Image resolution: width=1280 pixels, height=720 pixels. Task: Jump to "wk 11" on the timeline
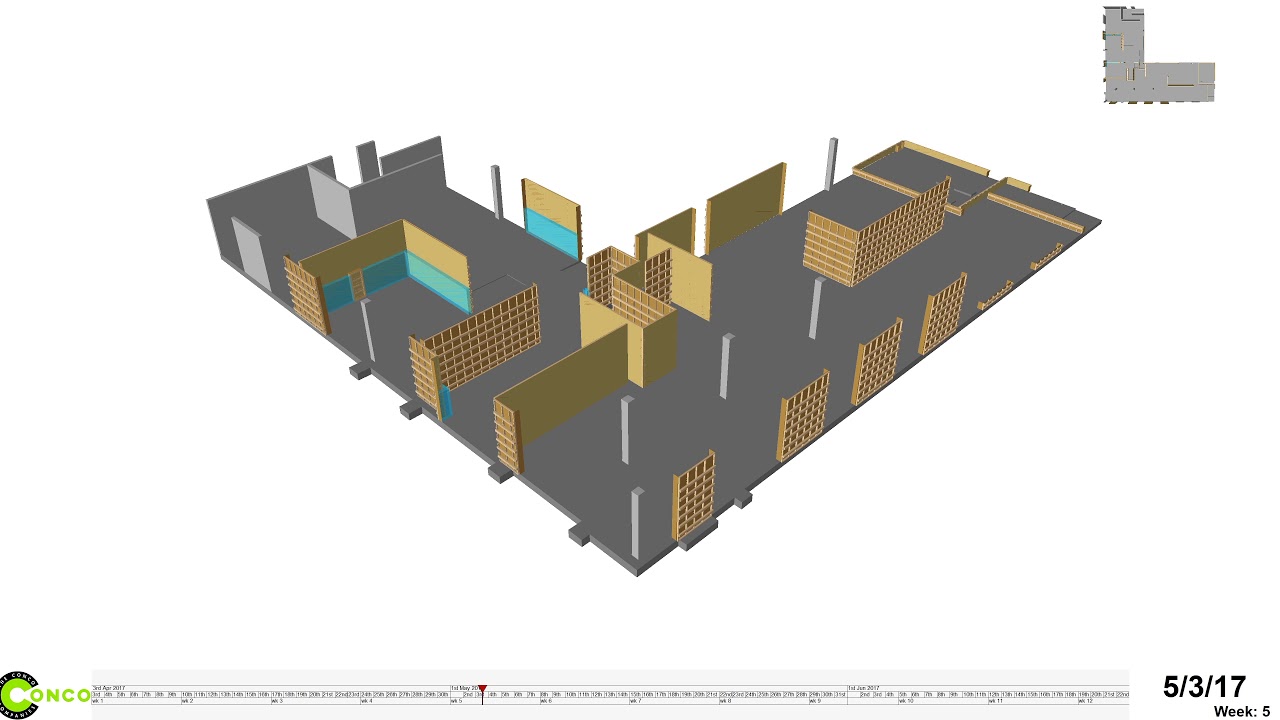click(996, 701)
